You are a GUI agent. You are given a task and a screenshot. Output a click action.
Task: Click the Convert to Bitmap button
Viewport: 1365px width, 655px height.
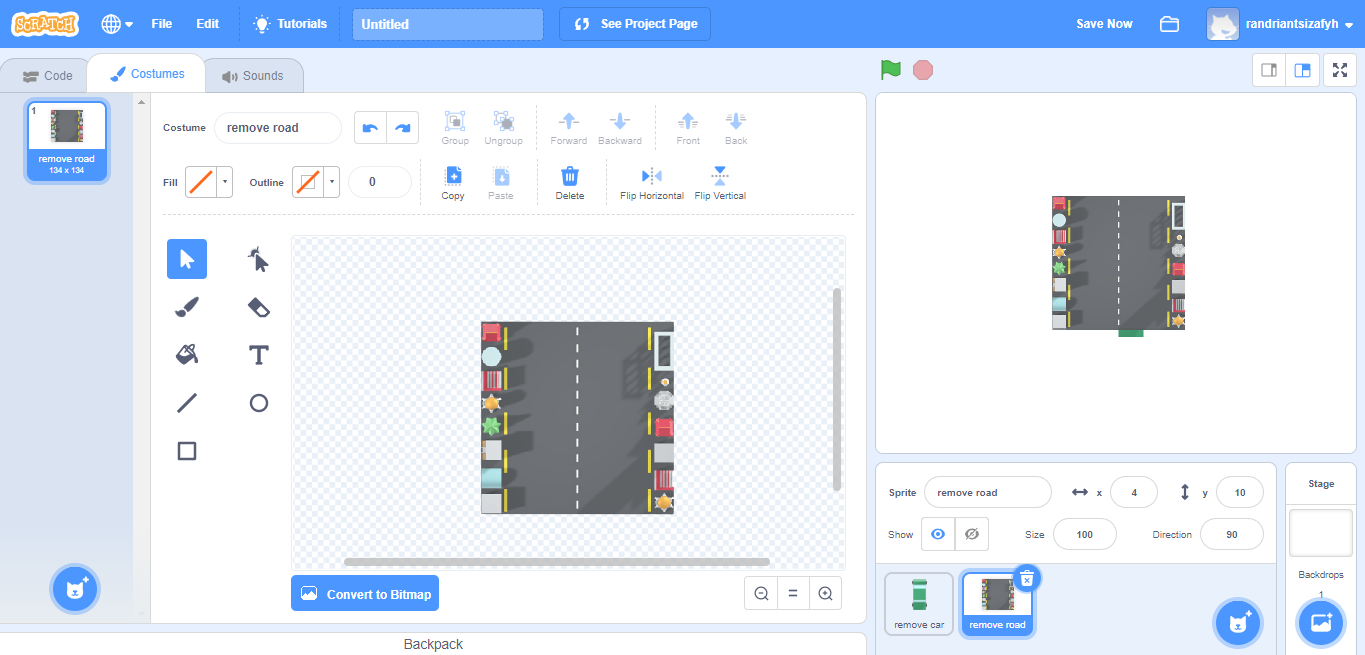pyautogui.click(x=365, y=593)
